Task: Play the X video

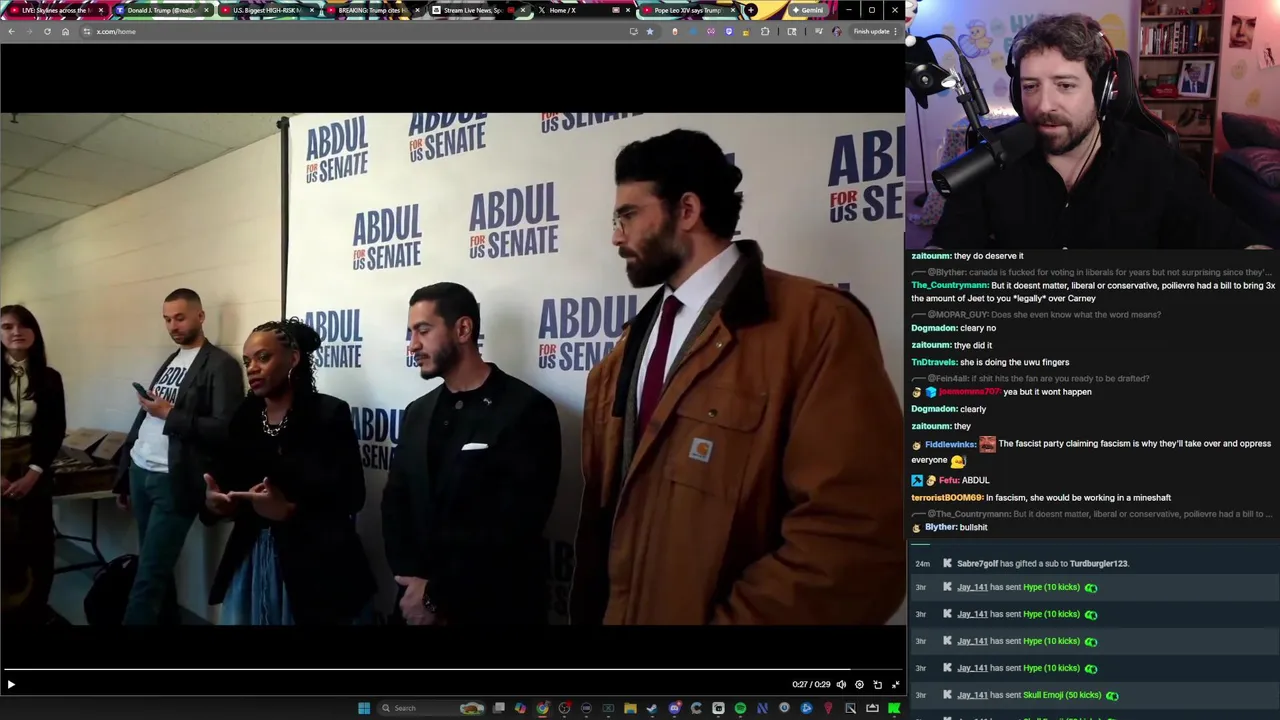Action: [x=11, y=685]
